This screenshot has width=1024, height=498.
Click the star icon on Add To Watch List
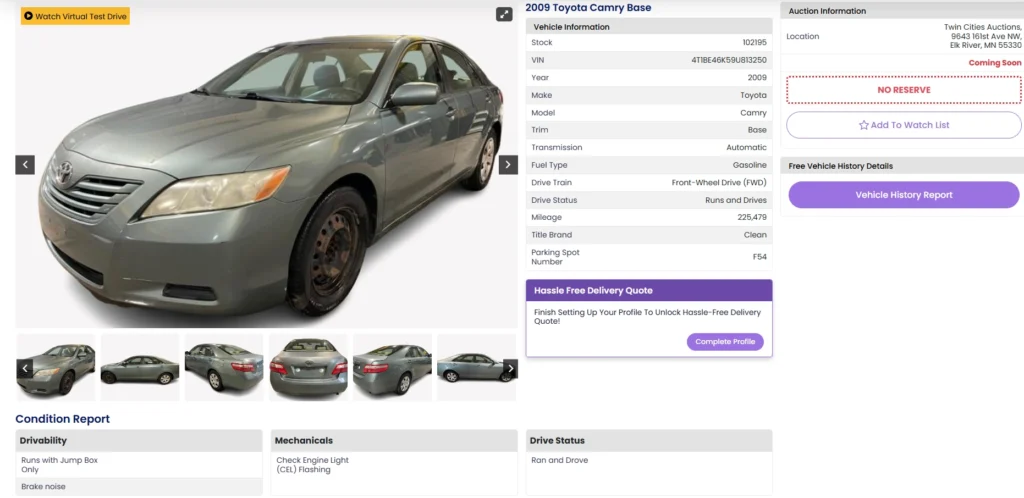(864, 125)
